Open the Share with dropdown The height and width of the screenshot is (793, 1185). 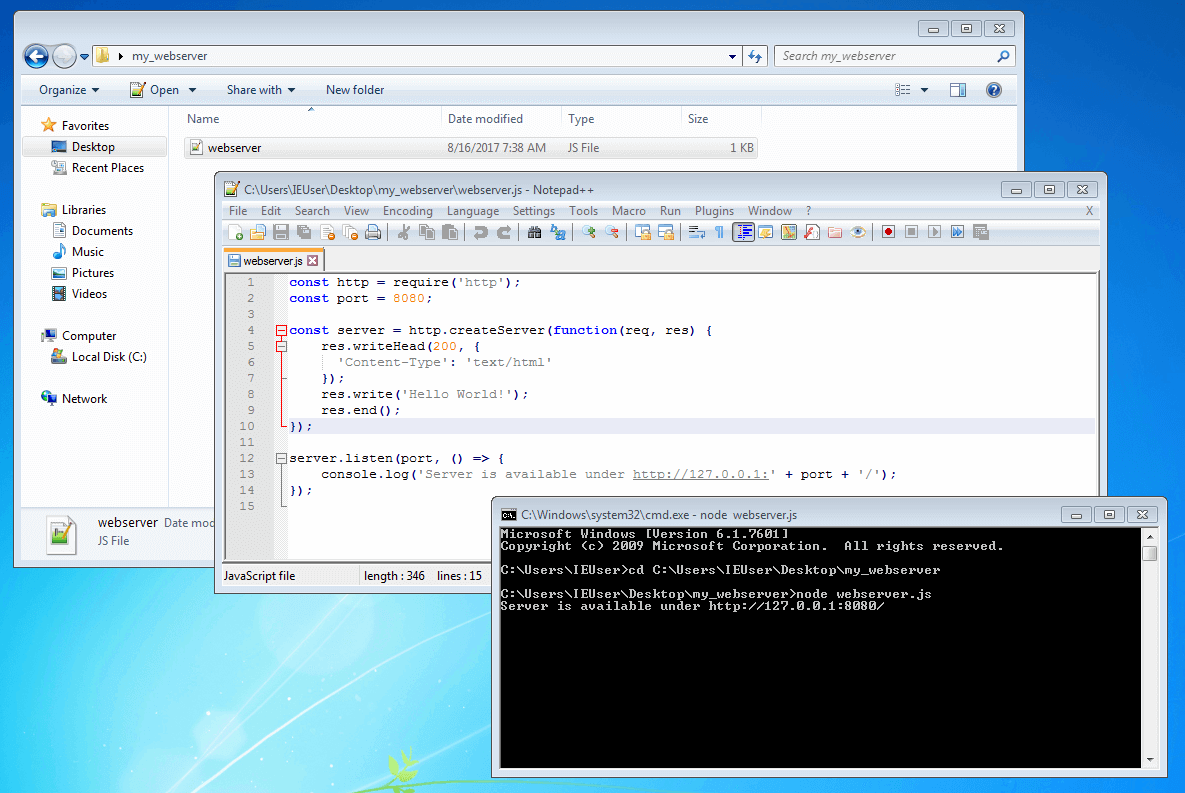[261, 90]
